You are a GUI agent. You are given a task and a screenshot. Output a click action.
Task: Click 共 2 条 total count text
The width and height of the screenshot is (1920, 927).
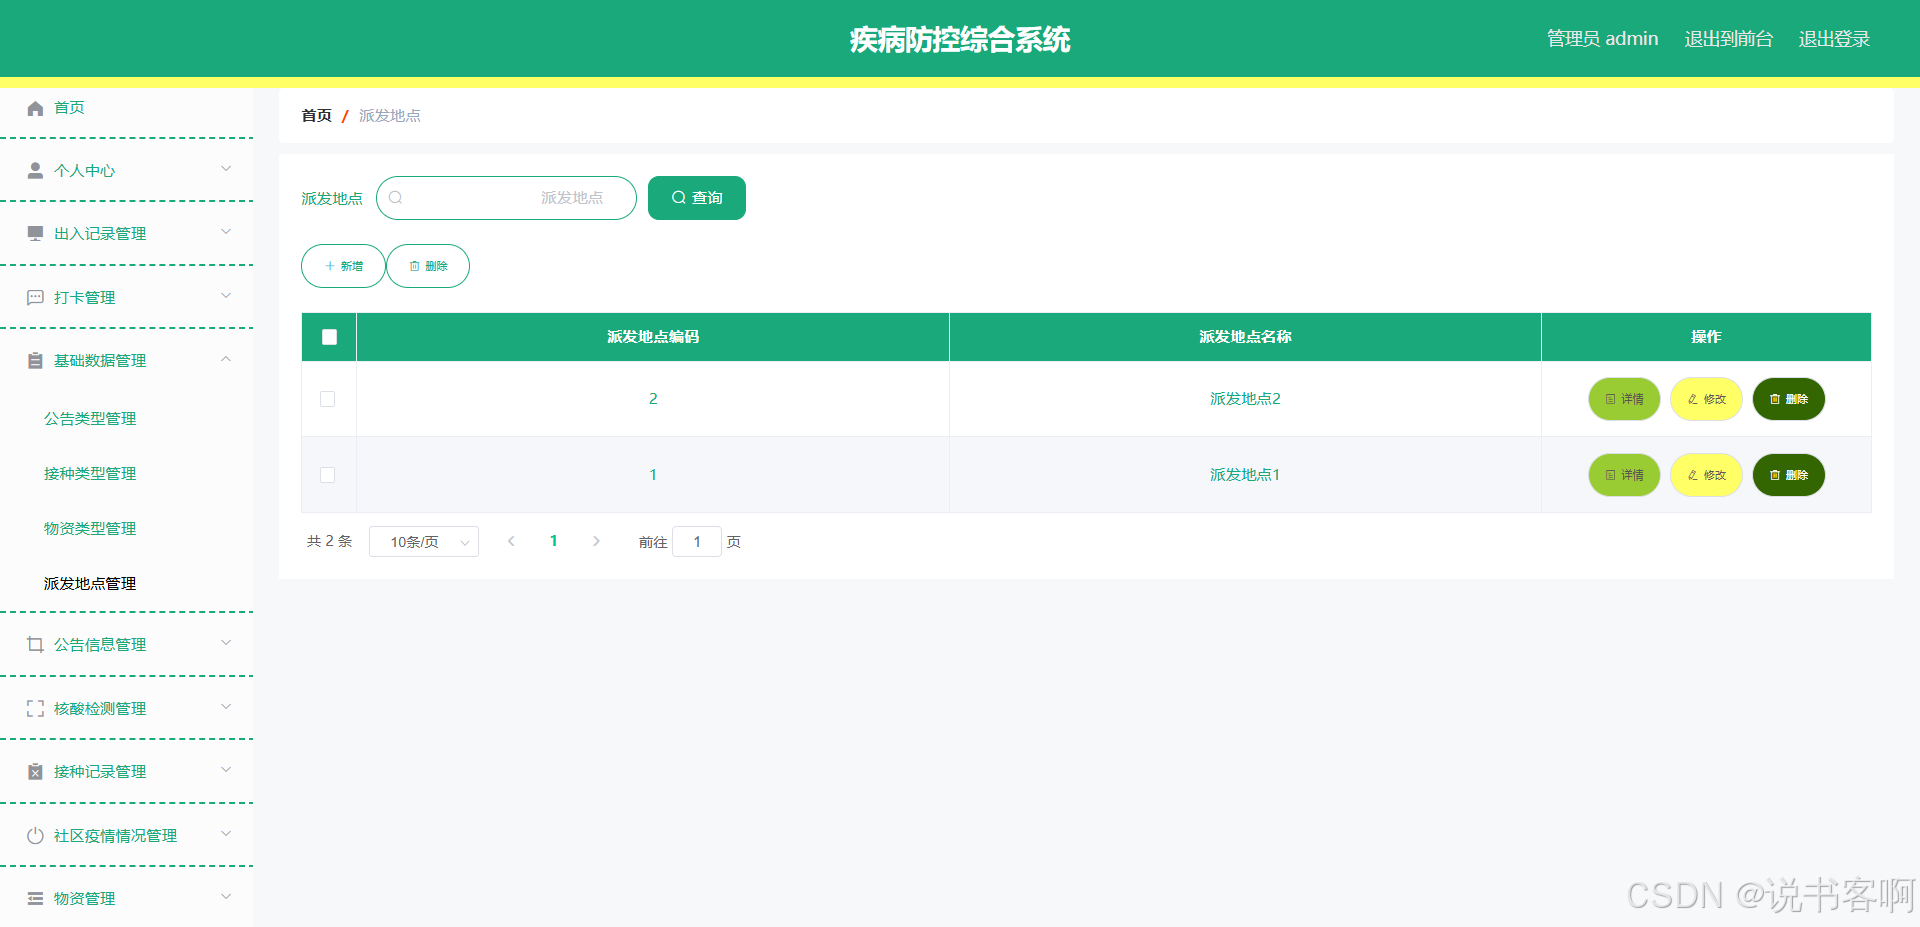point(329,541)
